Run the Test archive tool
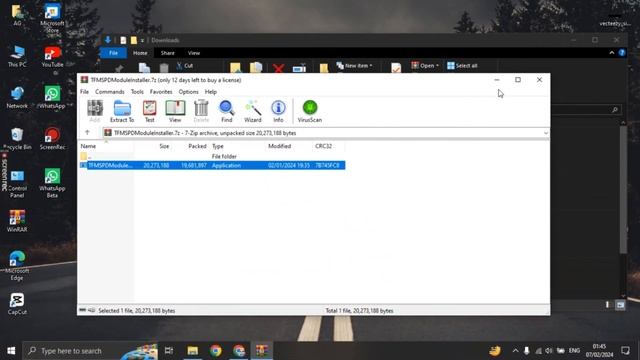 pos(149,111)
